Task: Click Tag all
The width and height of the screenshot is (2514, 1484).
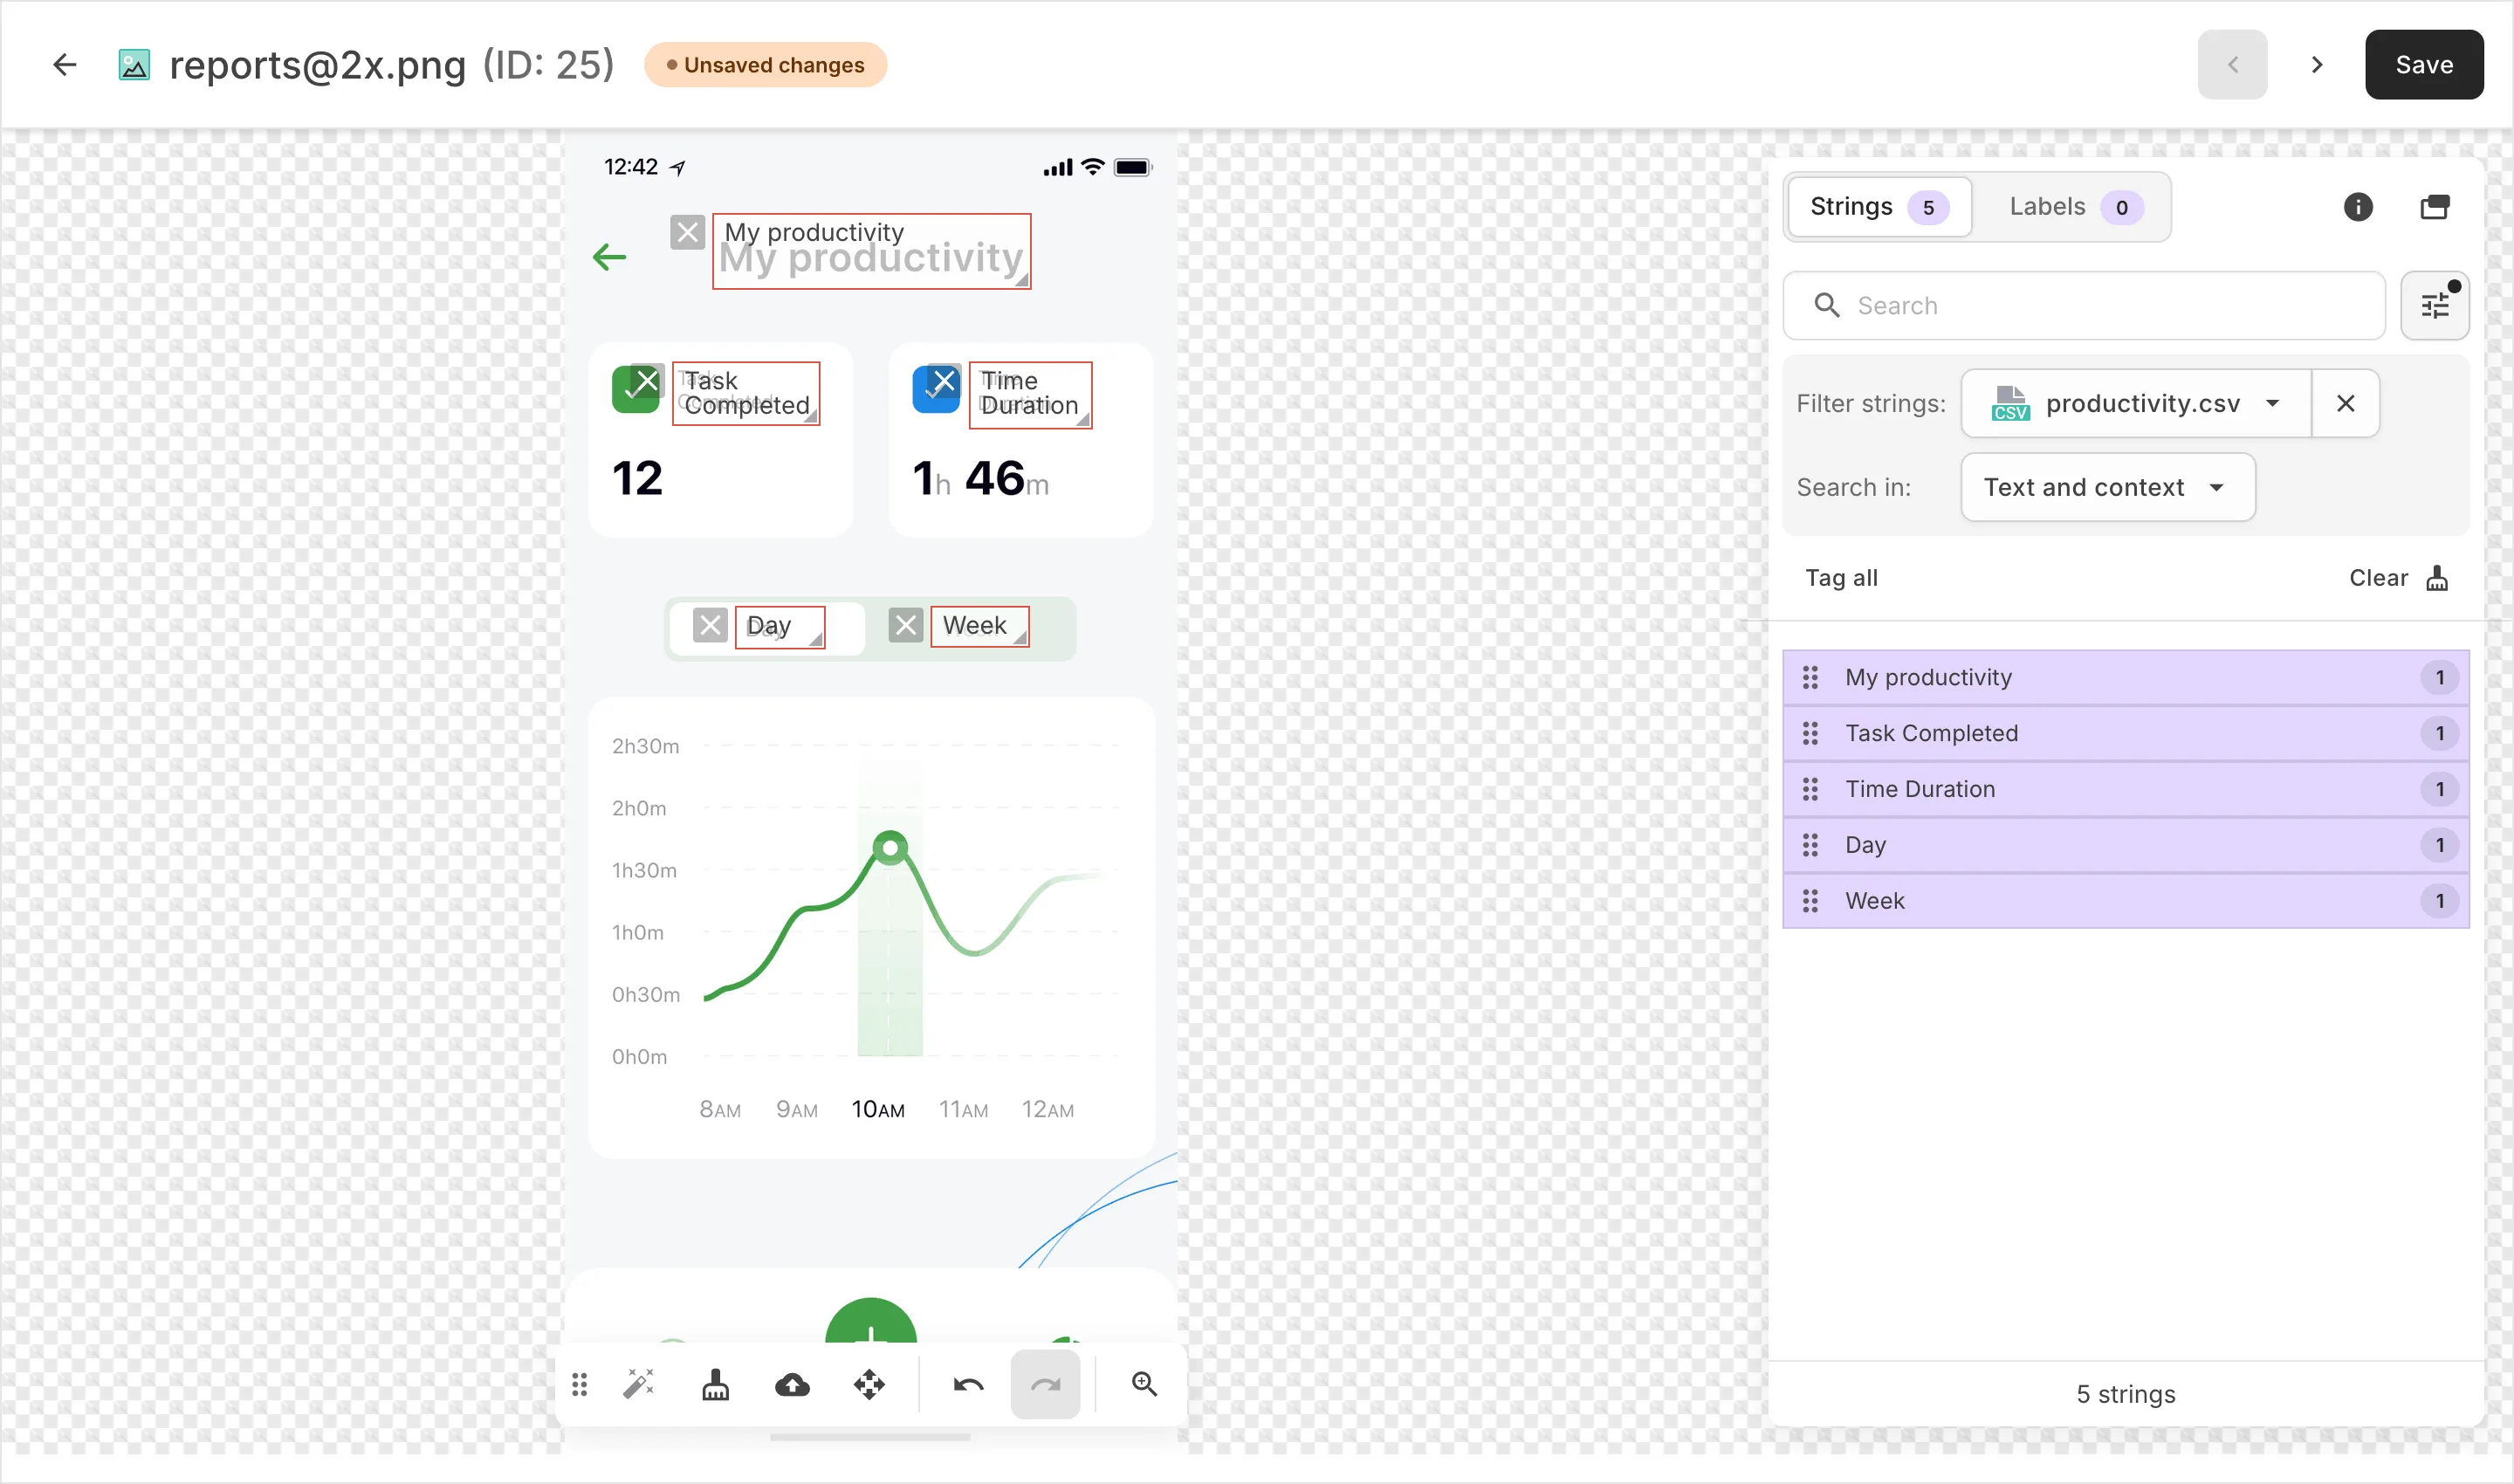Action: click(1841, 578)
